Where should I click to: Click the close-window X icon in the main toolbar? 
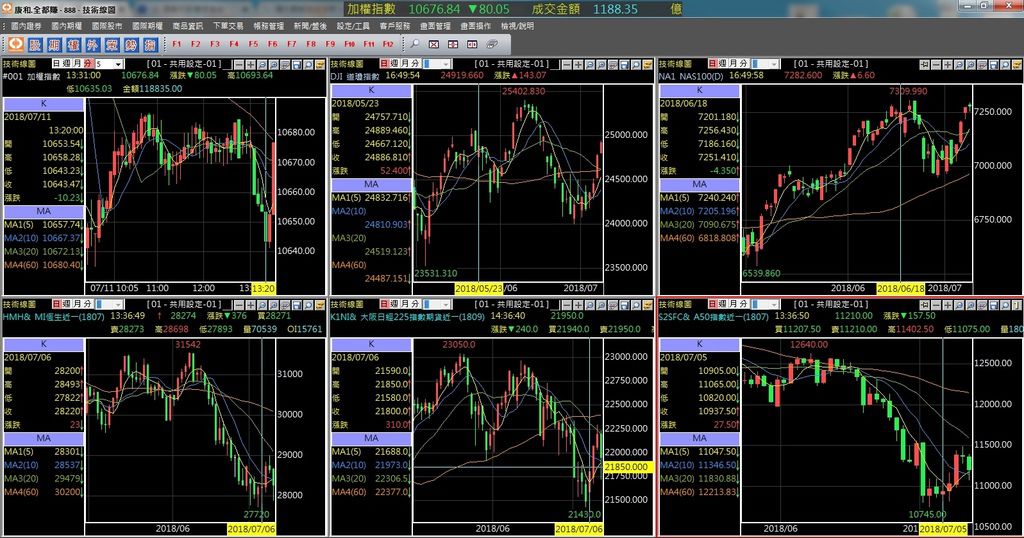pos(434,44)
